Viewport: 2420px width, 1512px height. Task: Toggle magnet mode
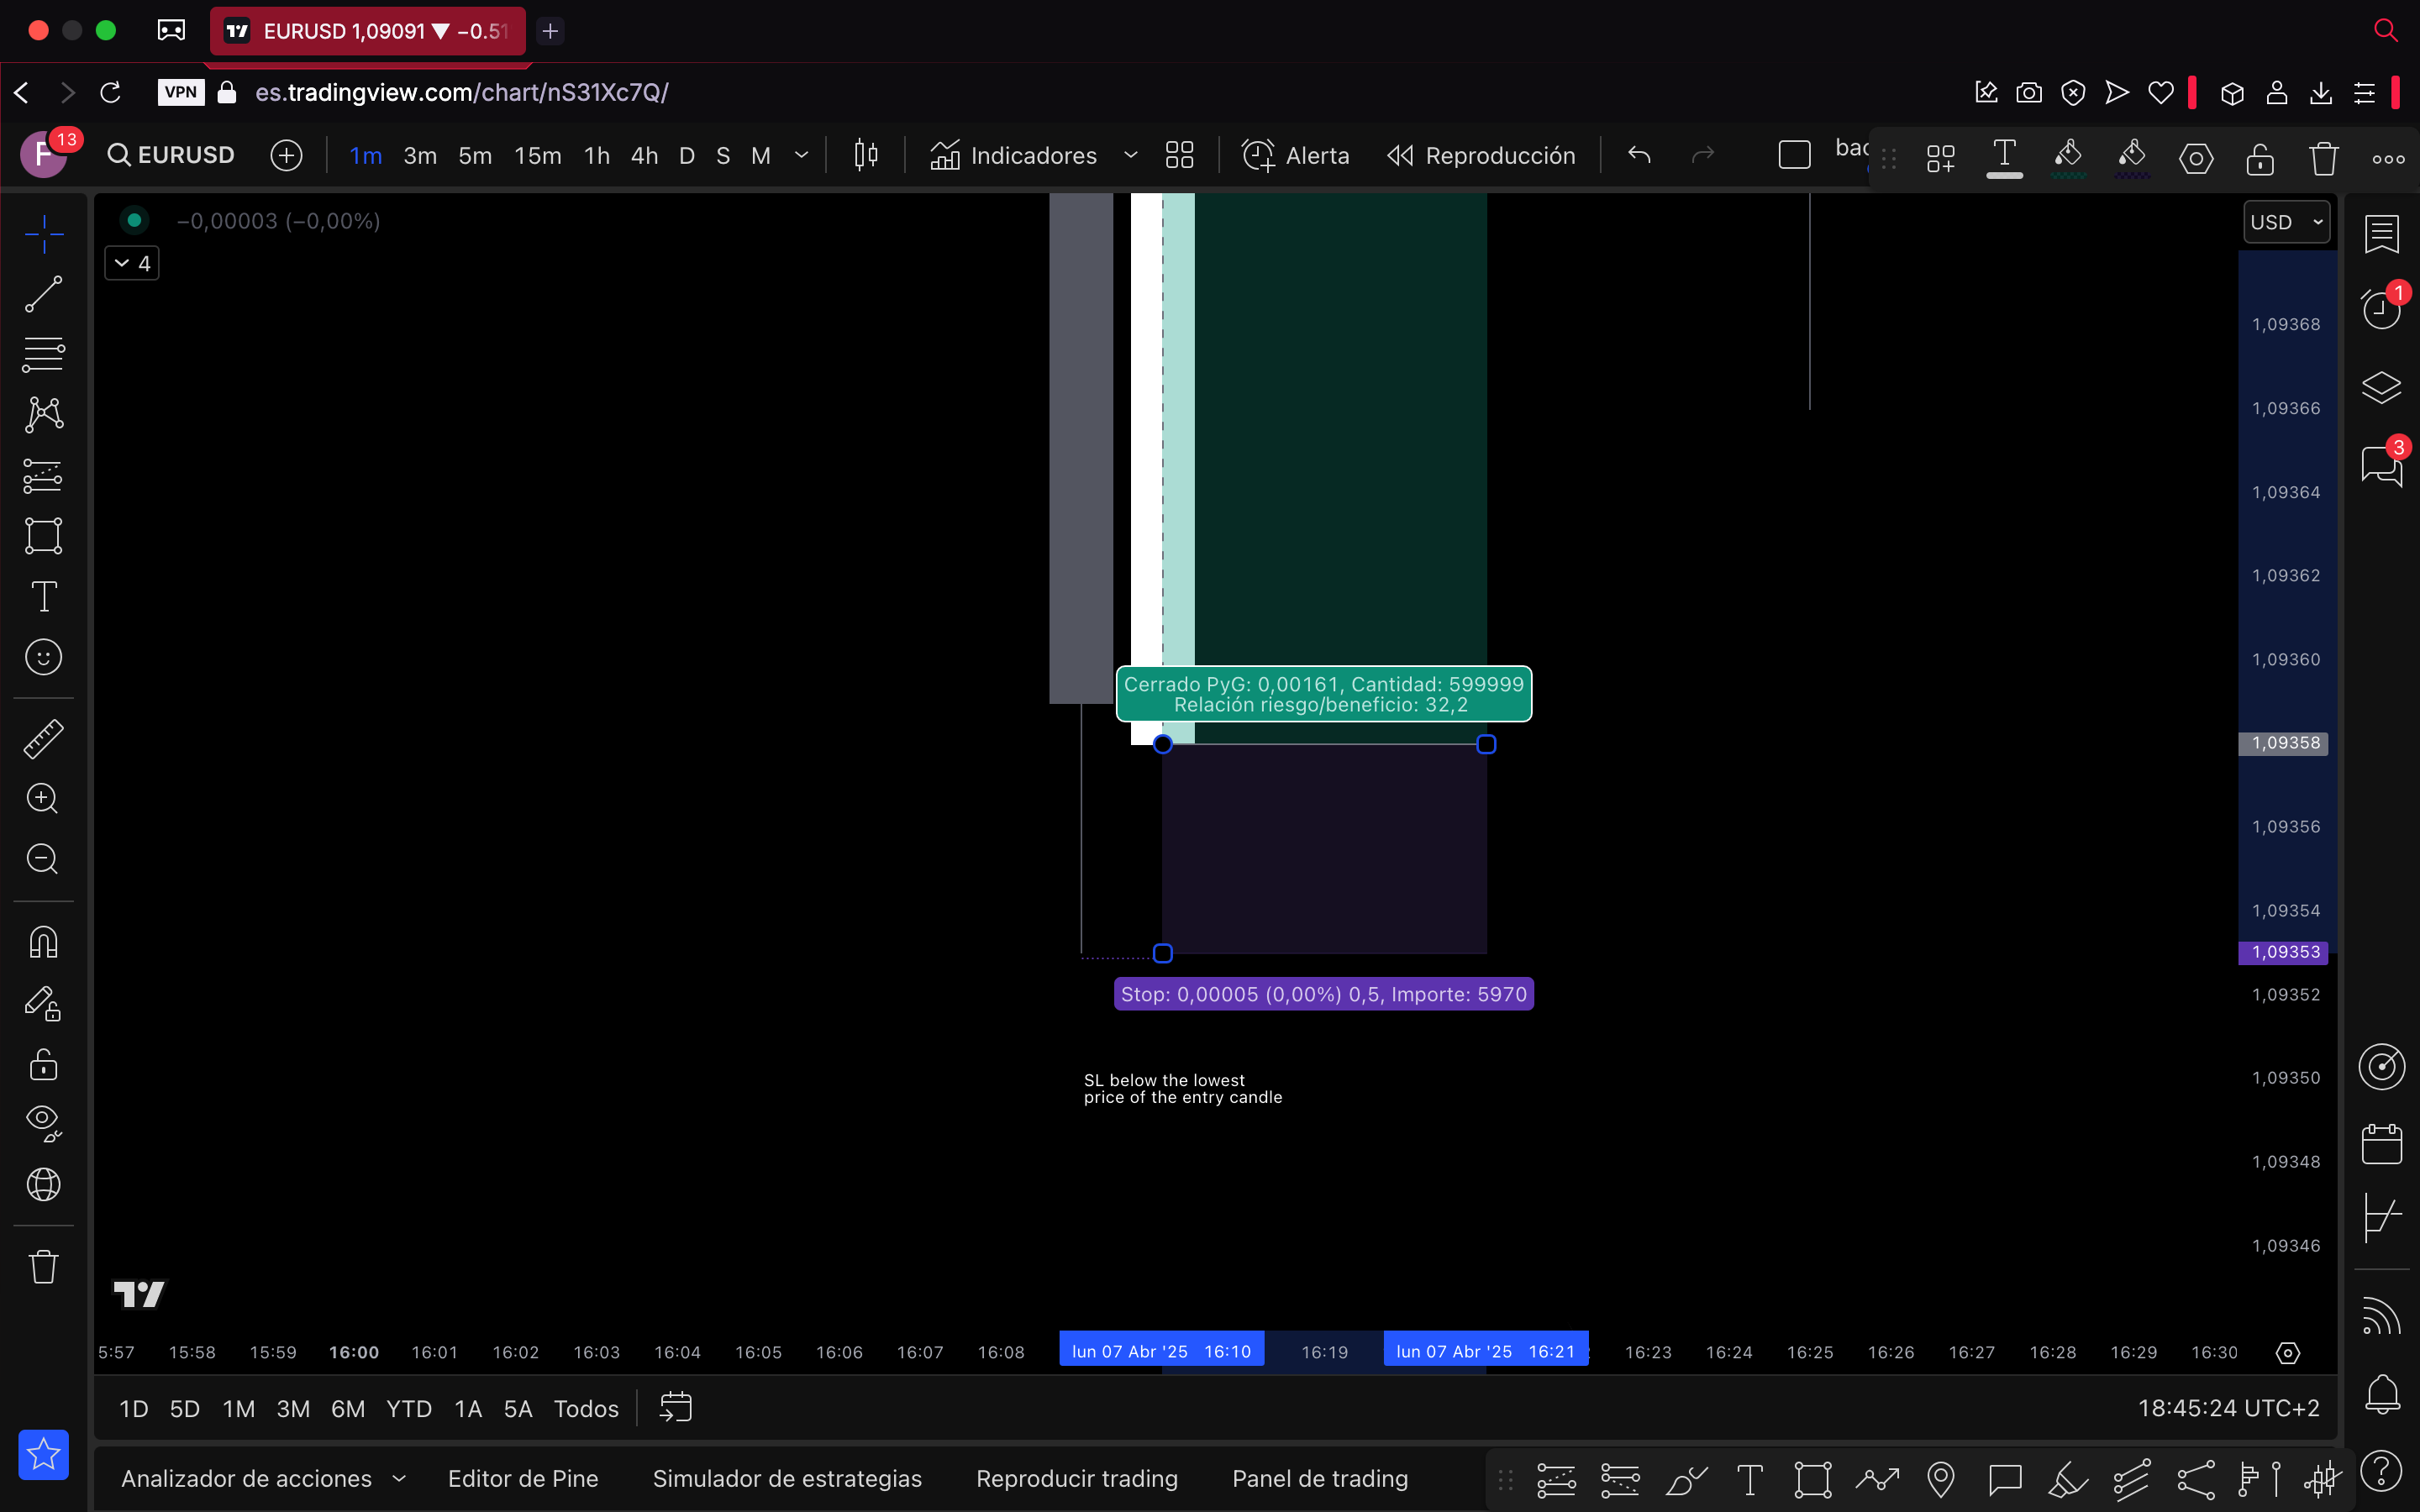click(43, 942)
